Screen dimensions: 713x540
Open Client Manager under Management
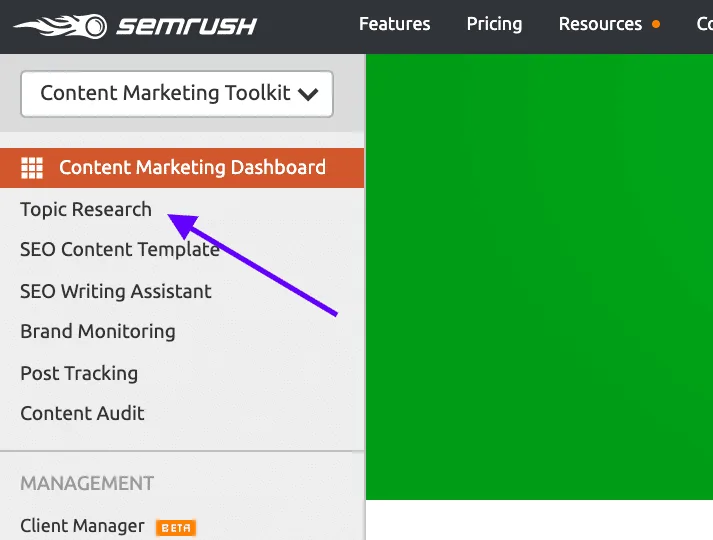(82, 526)
